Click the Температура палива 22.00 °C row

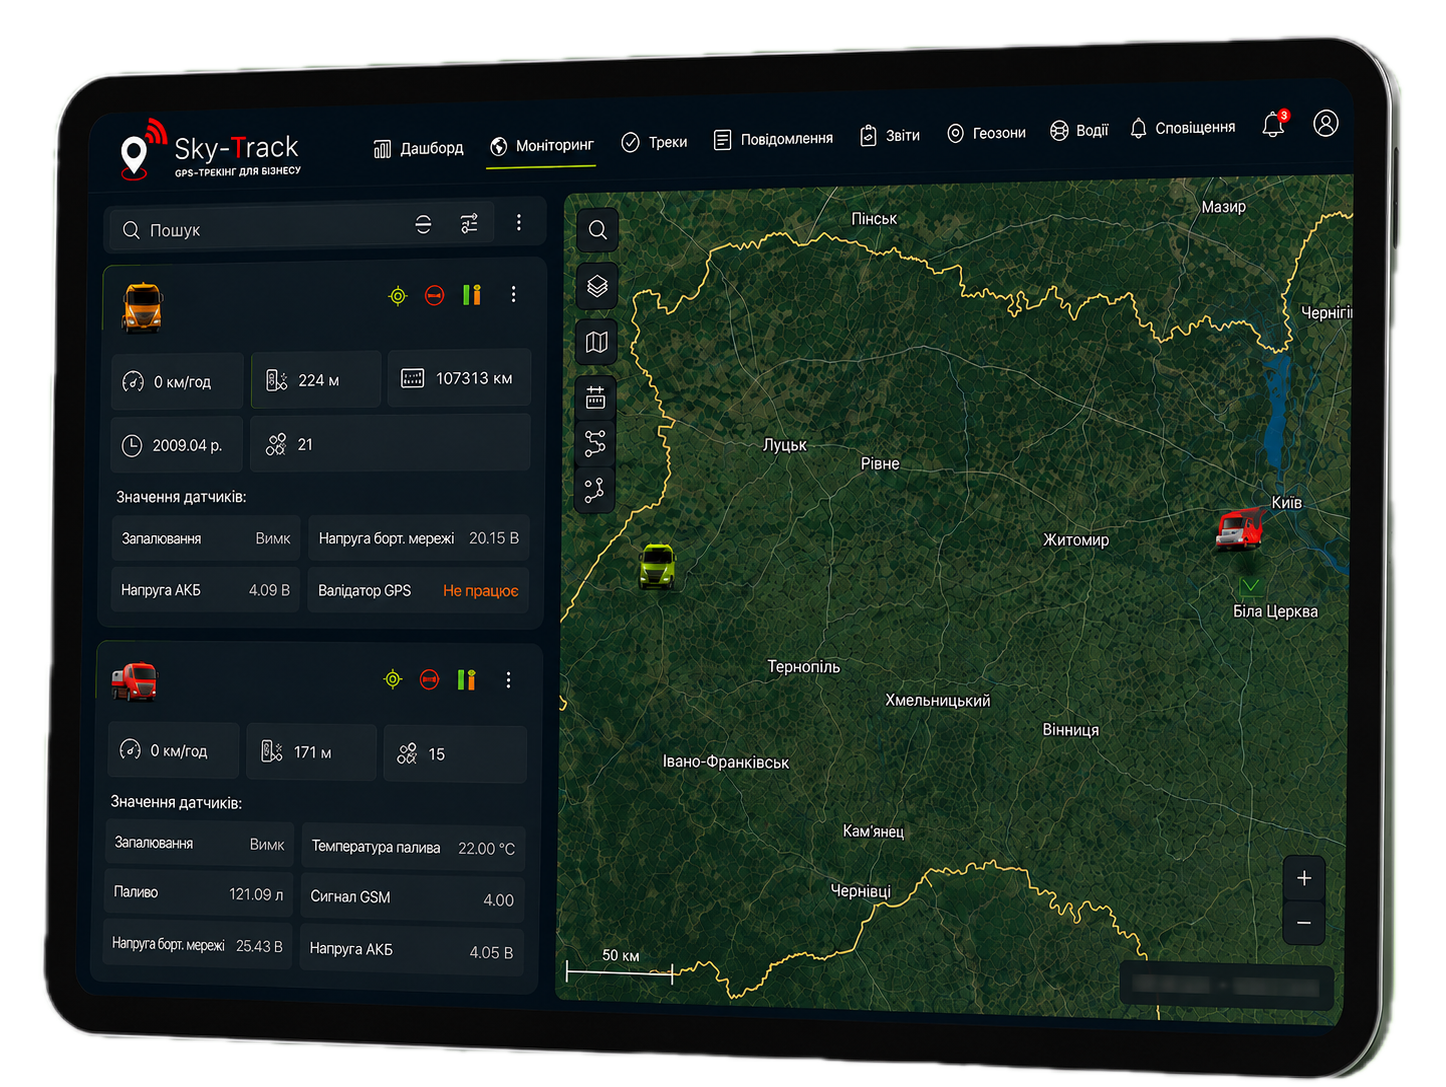coord(413,848)
